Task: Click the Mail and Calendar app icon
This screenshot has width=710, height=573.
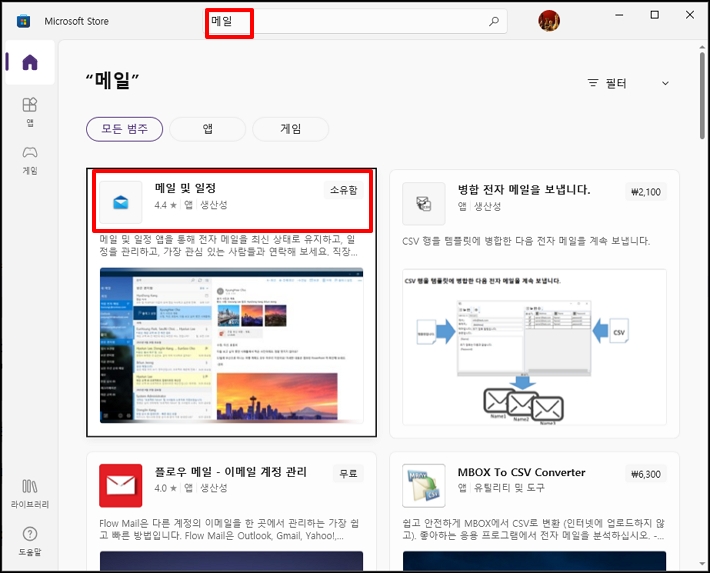Action: pyautogui.click(x=120, y=202)
